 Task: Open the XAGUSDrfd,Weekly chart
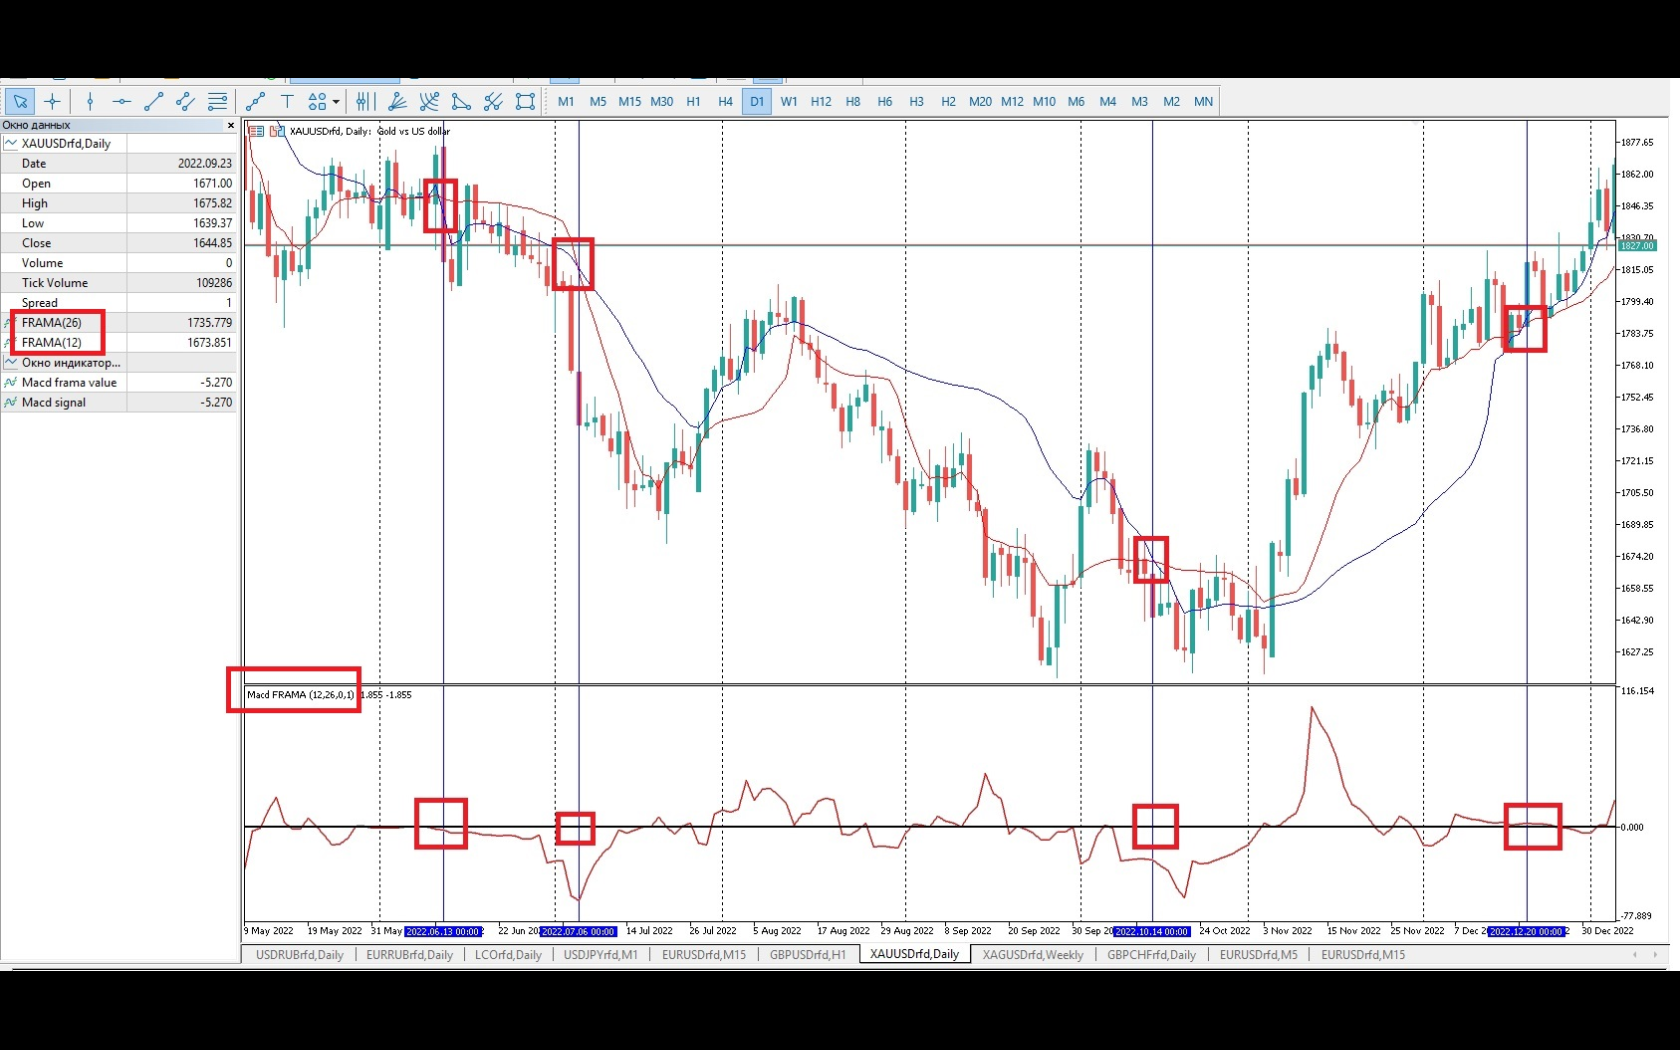tap(1032, 955)
